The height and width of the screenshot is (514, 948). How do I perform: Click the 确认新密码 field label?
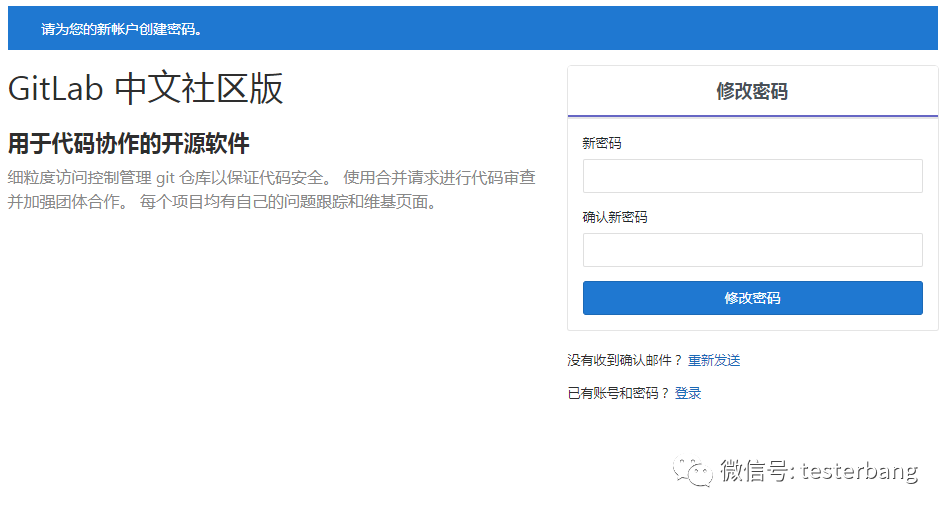615,217
